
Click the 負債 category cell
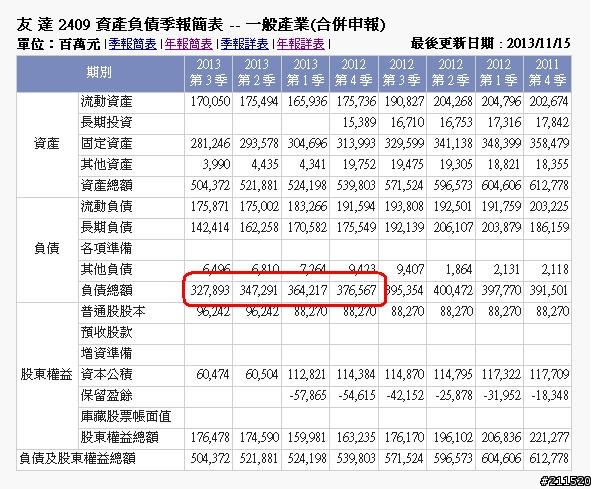click(x=47, y=249)
